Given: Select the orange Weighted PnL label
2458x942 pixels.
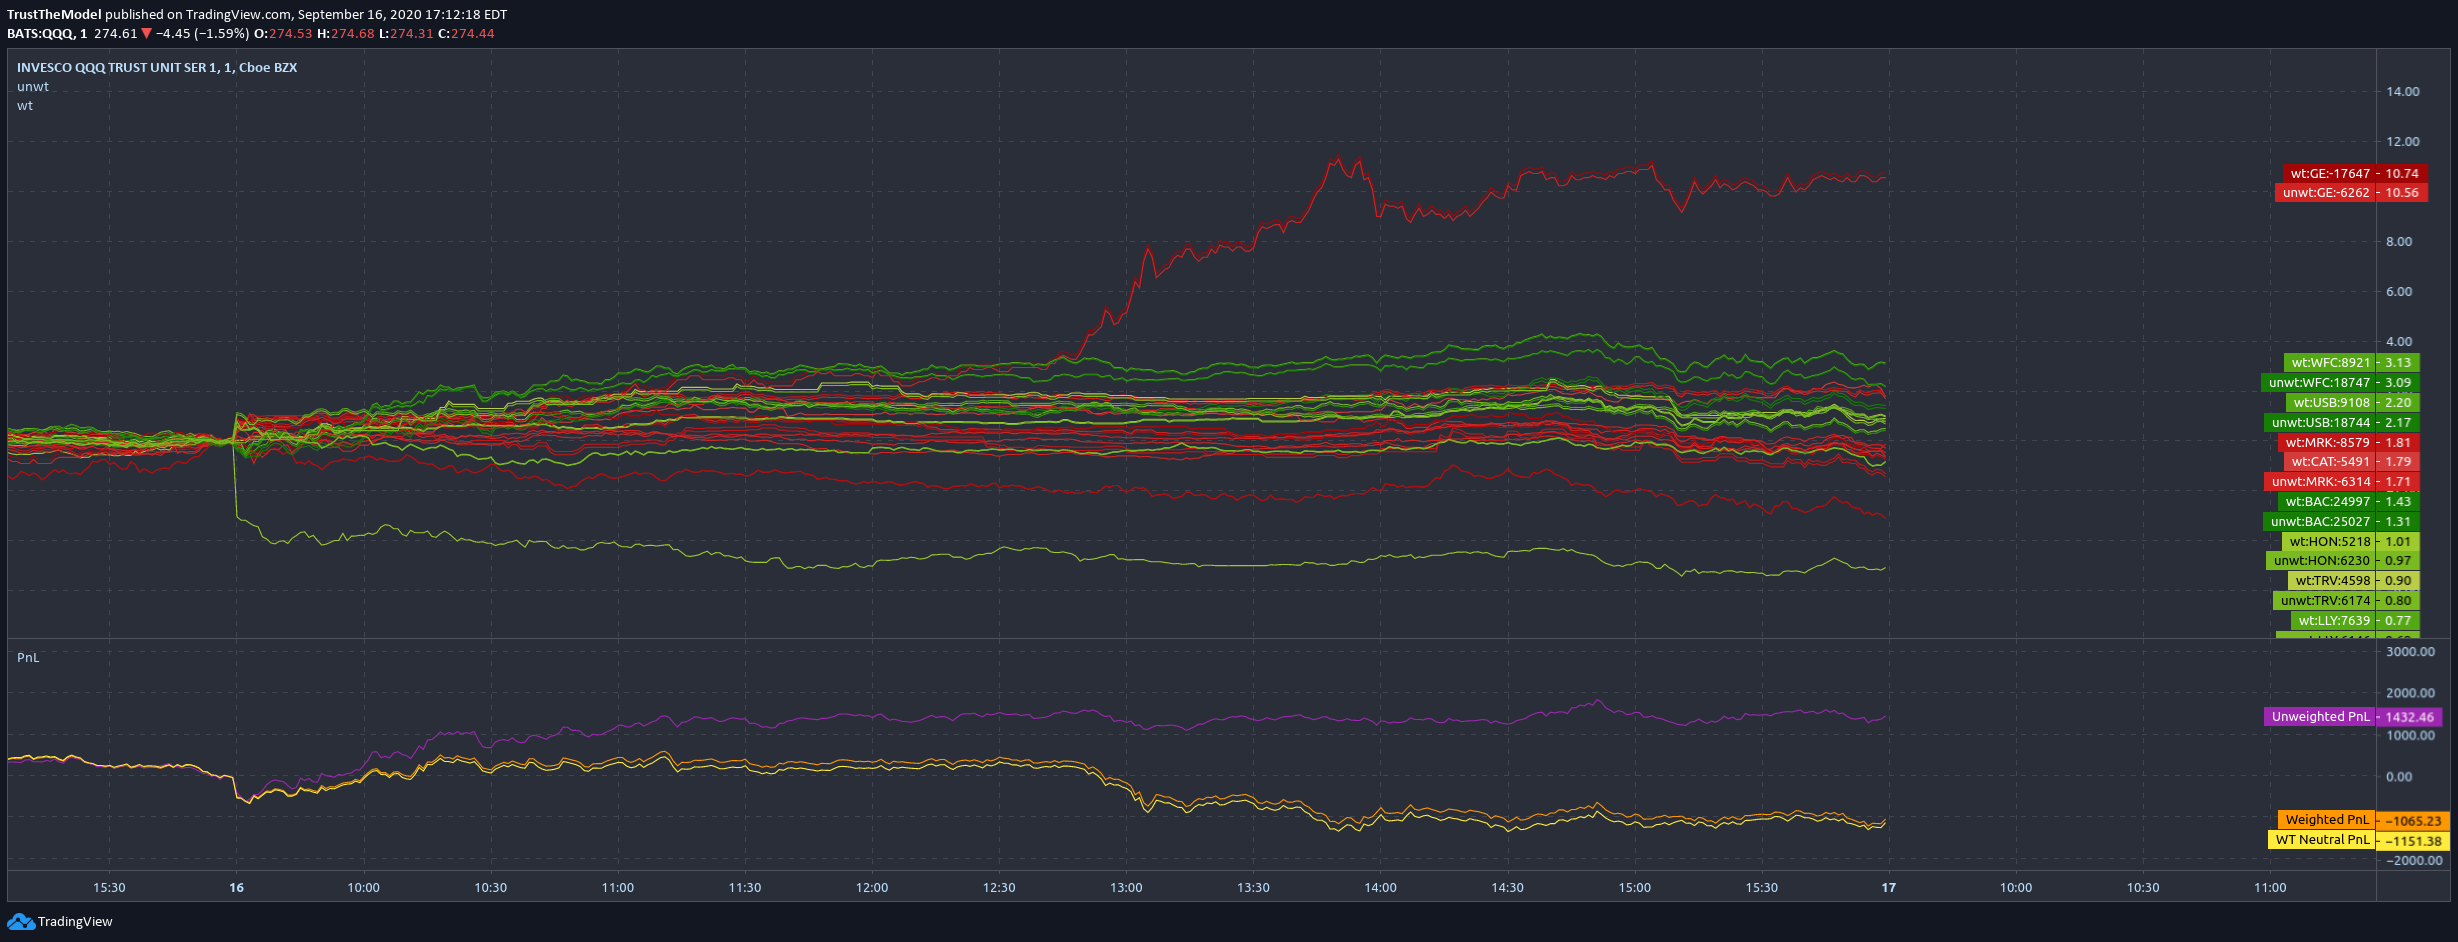Looking at the screenshot, I should (x=2327, y=820).
